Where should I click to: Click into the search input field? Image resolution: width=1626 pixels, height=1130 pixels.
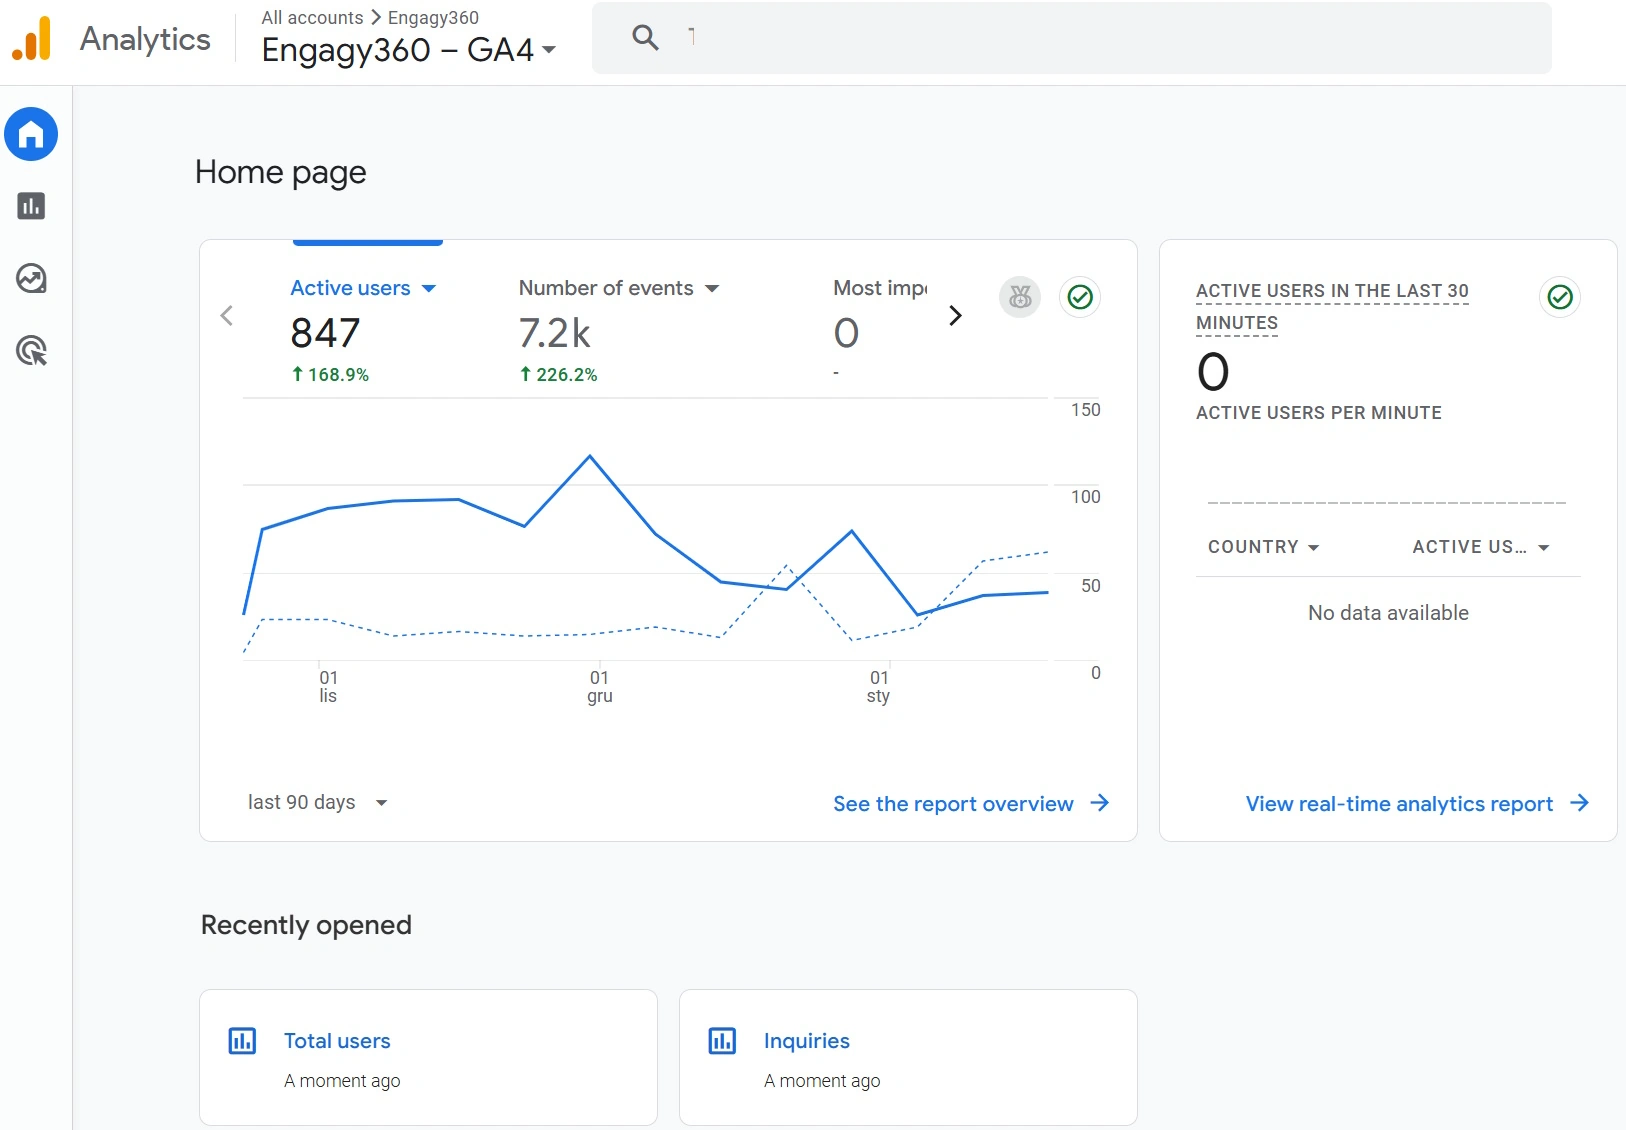[1100, 38]
